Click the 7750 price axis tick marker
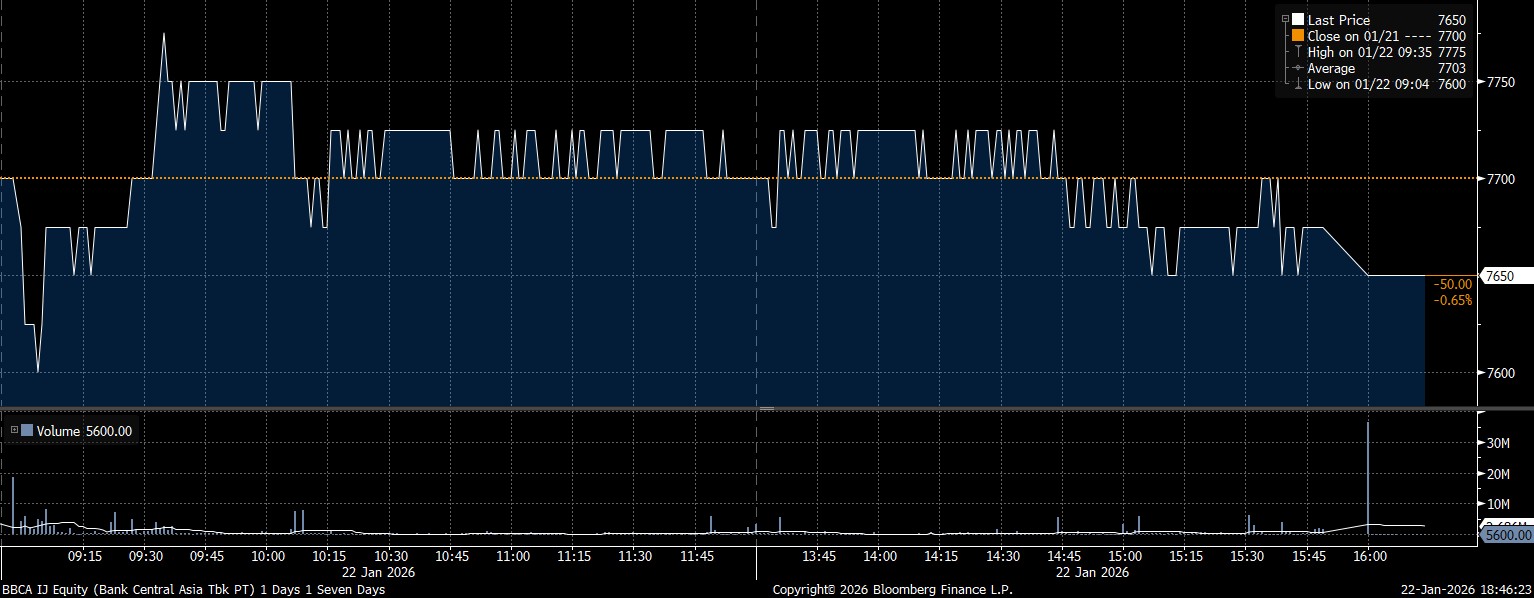This screenshot has height=598, width=1534. 1478,82
